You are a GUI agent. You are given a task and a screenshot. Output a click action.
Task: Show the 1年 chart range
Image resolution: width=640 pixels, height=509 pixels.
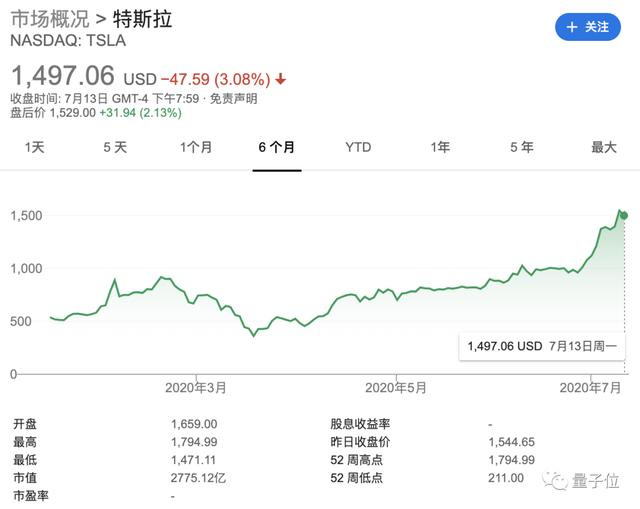tap(440, 147)
